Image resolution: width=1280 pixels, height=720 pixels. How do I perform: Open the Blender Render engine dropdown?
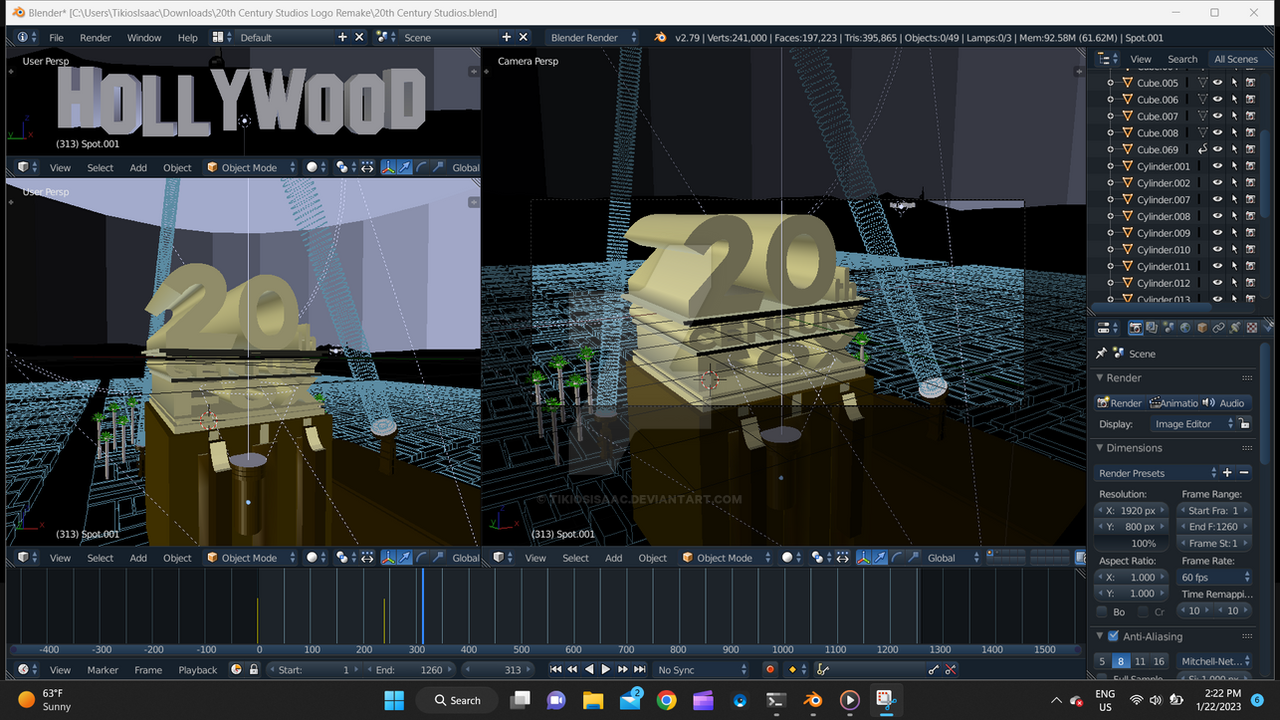[x=592, y=37]
